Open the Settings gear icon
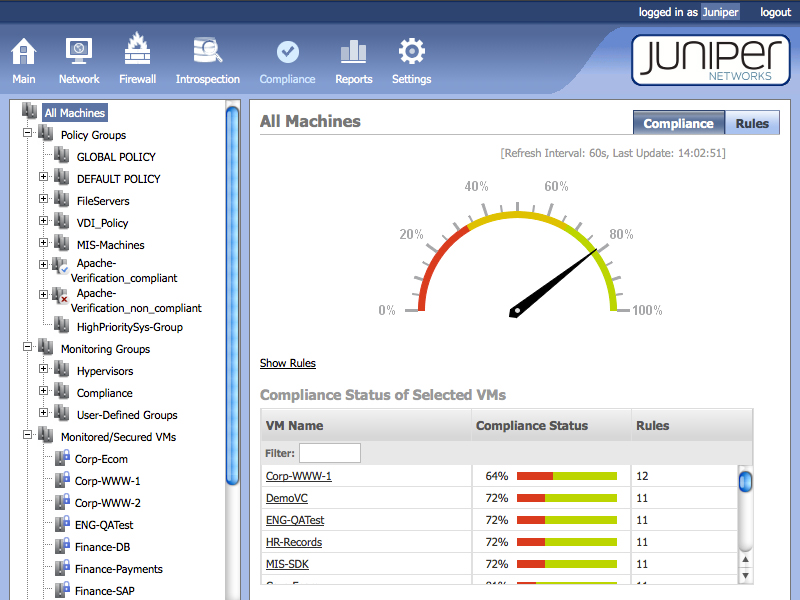This screenshot has width=800, height=600. click(412, 51)
